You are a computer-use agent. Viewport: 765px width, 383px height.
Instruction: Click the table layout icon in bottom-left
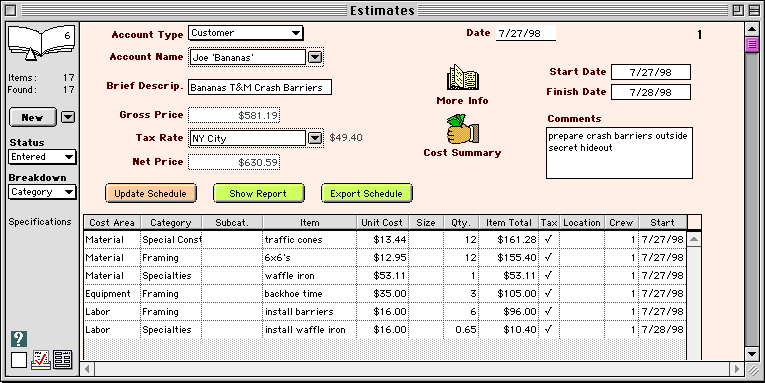point(63,360)
